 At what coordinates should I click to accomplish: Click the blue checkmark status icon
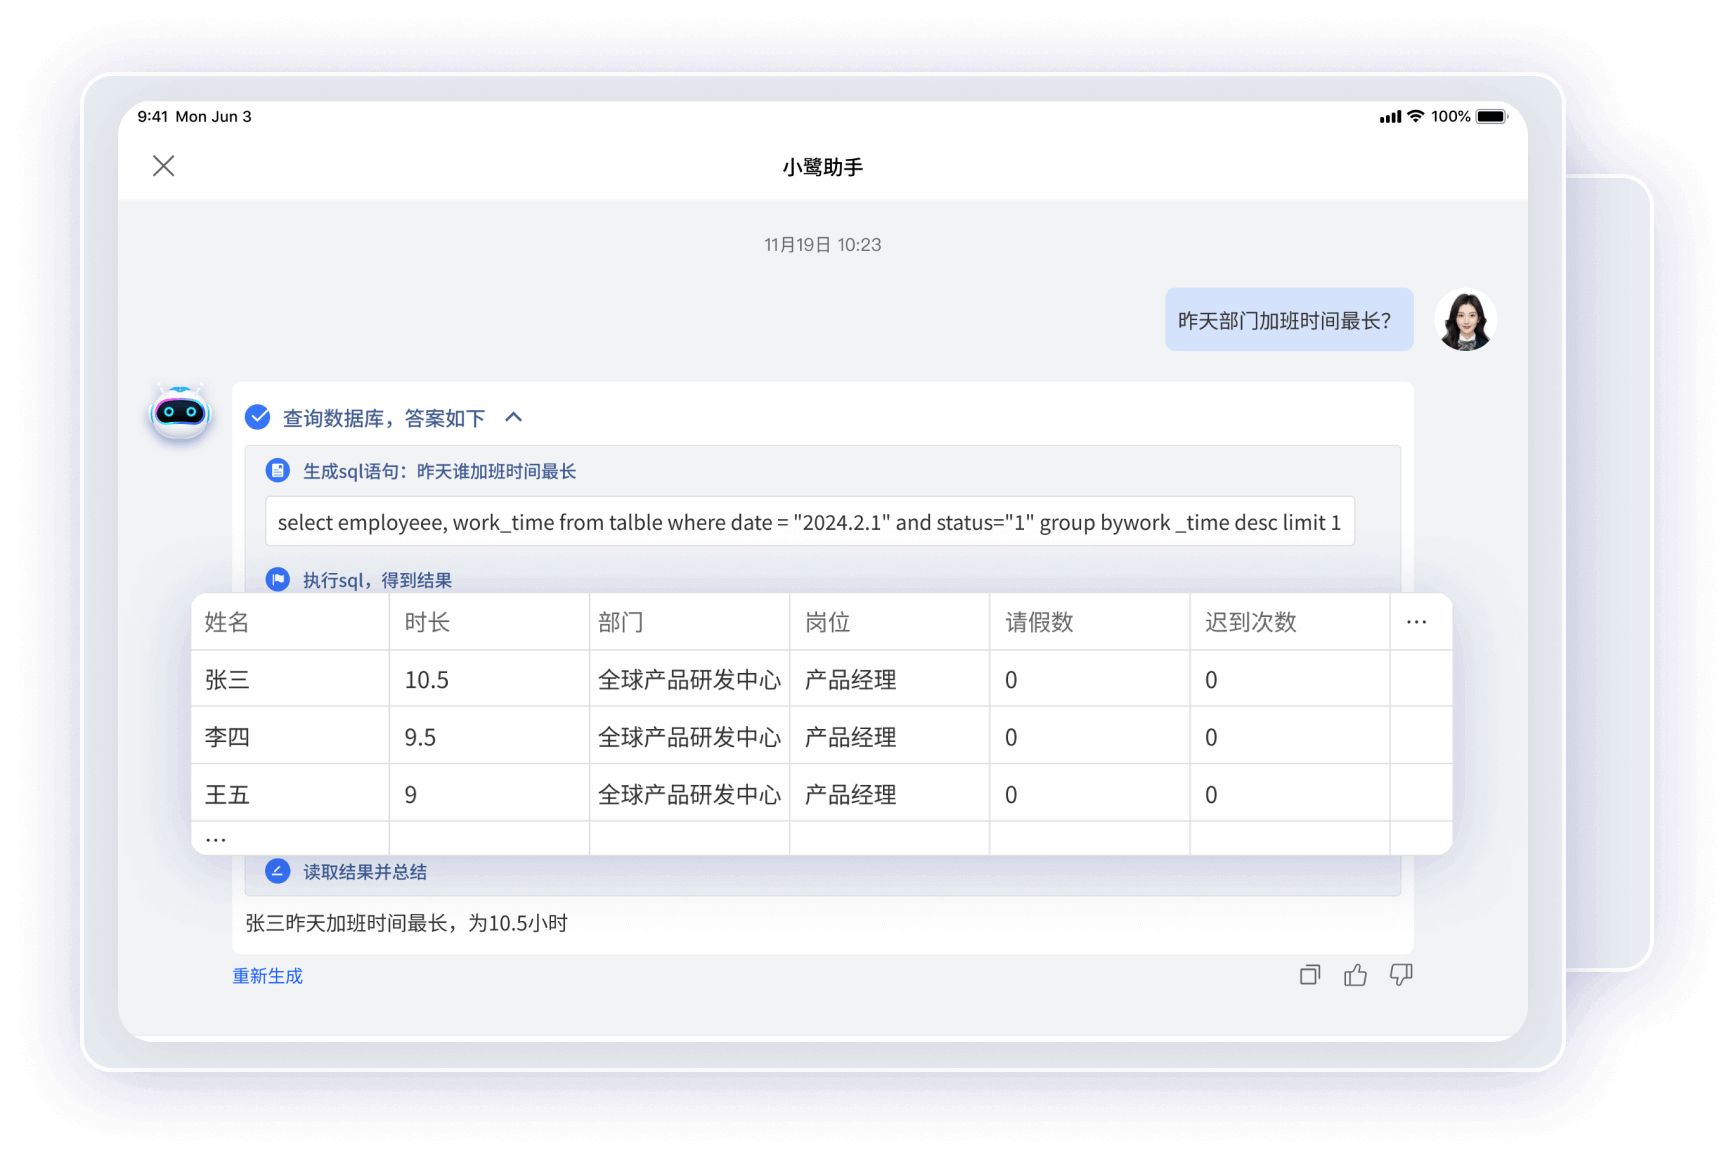tap(258, 418)
